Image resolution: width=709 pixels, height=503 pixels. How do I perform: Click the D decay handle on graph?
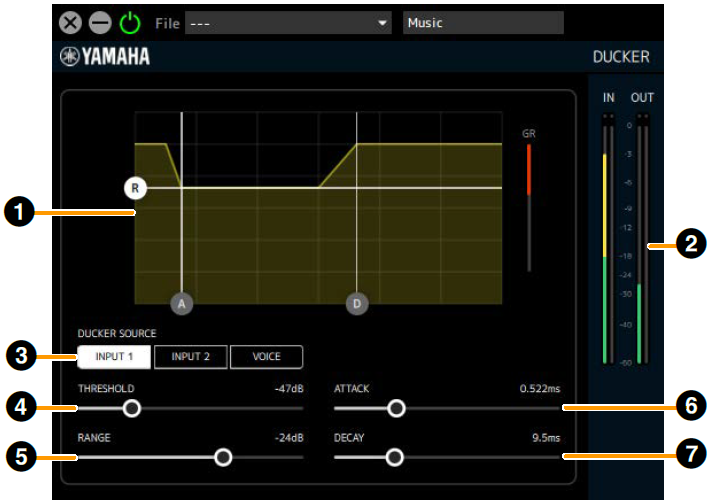(x=357, y=302)
